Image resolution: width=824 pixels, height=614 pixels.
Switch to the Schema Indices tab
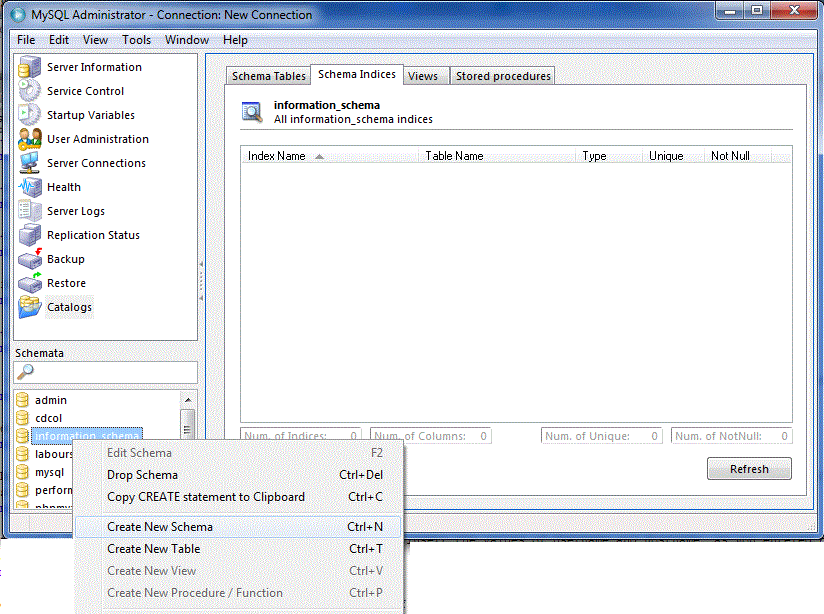(357, 75)
